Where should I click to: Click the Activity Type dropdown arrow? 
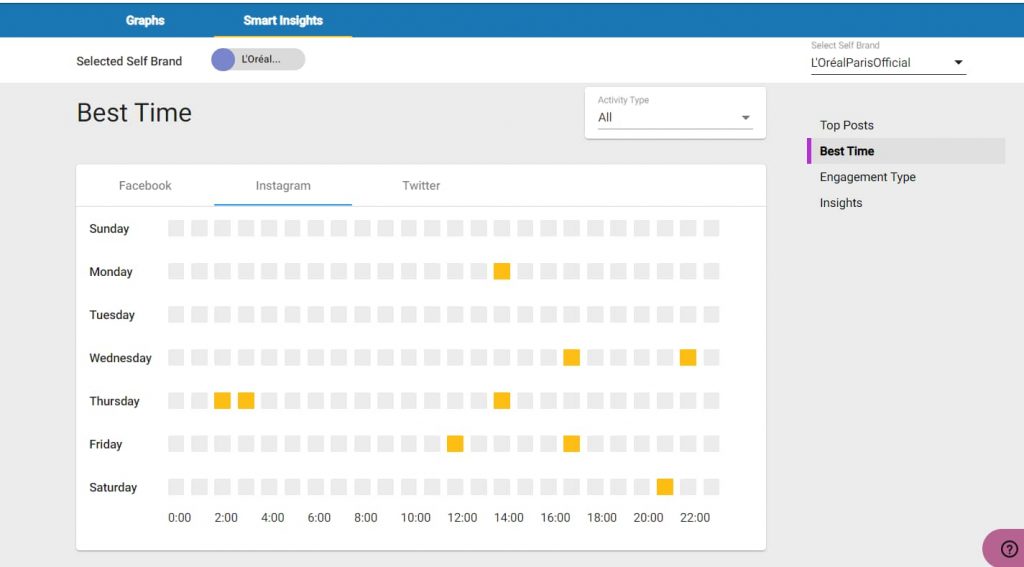[745, 118]
